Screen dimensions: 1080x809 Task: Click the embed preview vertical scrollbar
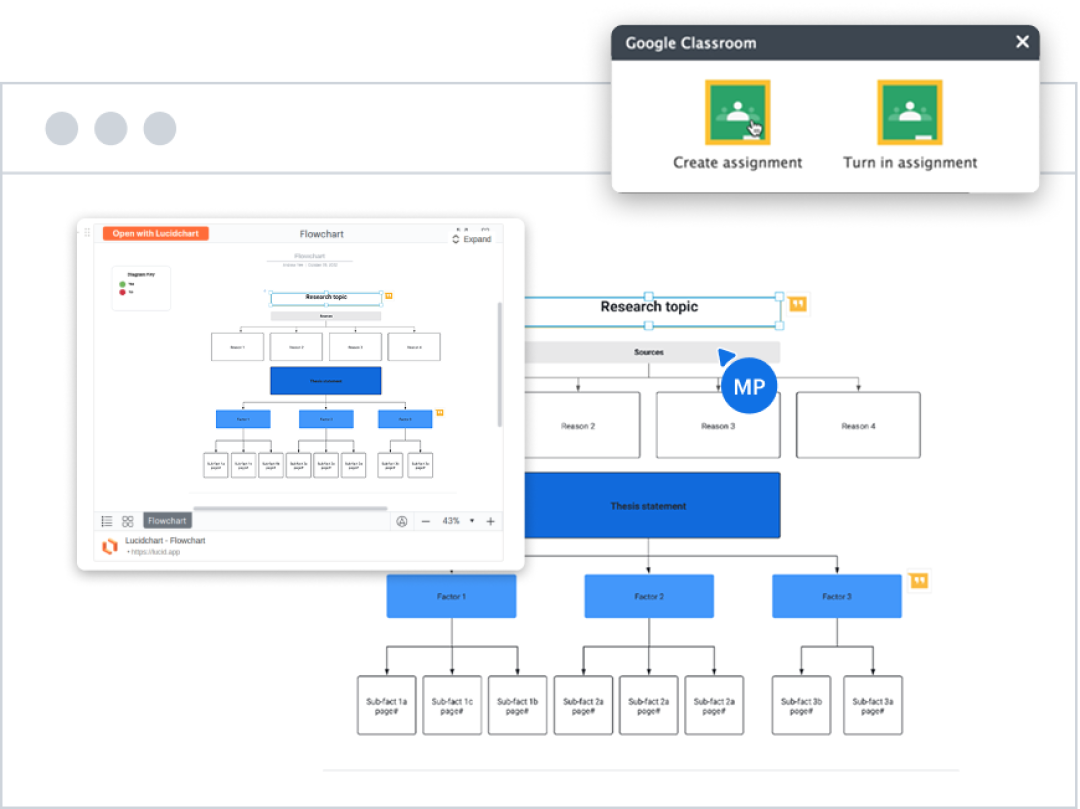coord(499,364)
